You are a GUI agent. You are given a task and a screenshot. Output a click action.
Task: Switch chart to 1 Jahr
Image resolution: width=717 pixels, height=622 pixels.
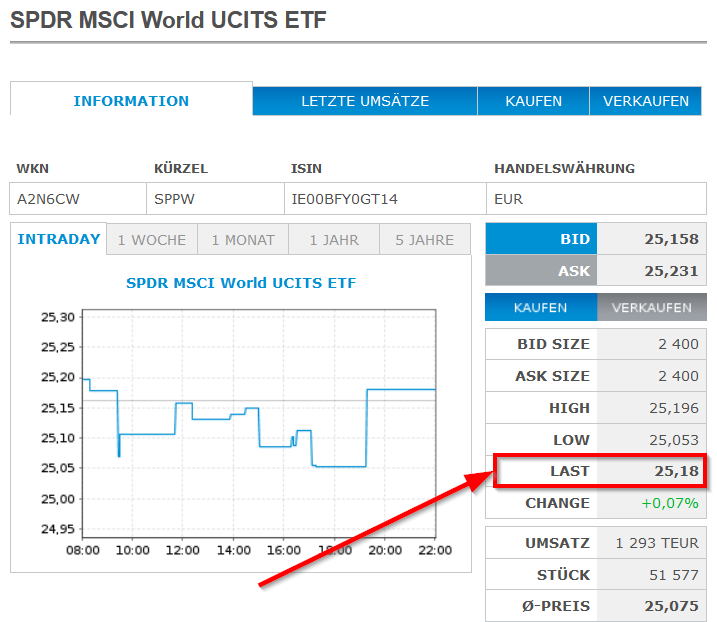pyautogui.click(x=334, y=240)
